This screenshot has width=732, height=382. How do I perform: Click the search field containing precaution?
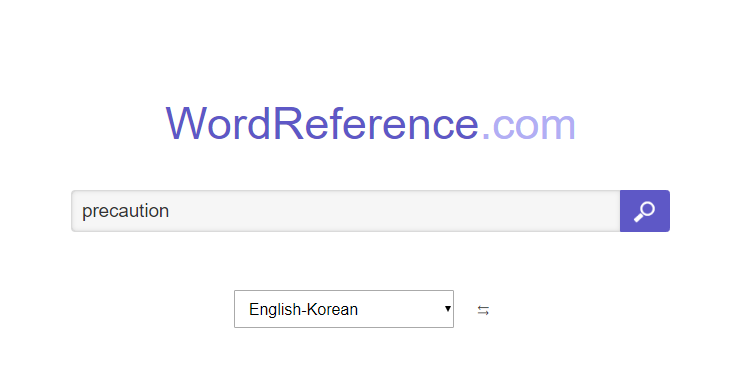click(346, 211)
